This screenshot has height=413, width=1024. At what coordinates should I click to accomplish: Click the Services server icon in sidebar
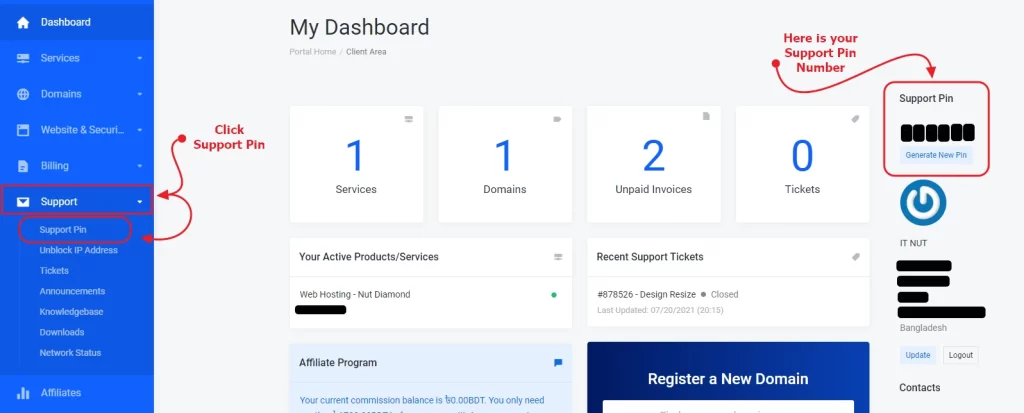[23, 58]
